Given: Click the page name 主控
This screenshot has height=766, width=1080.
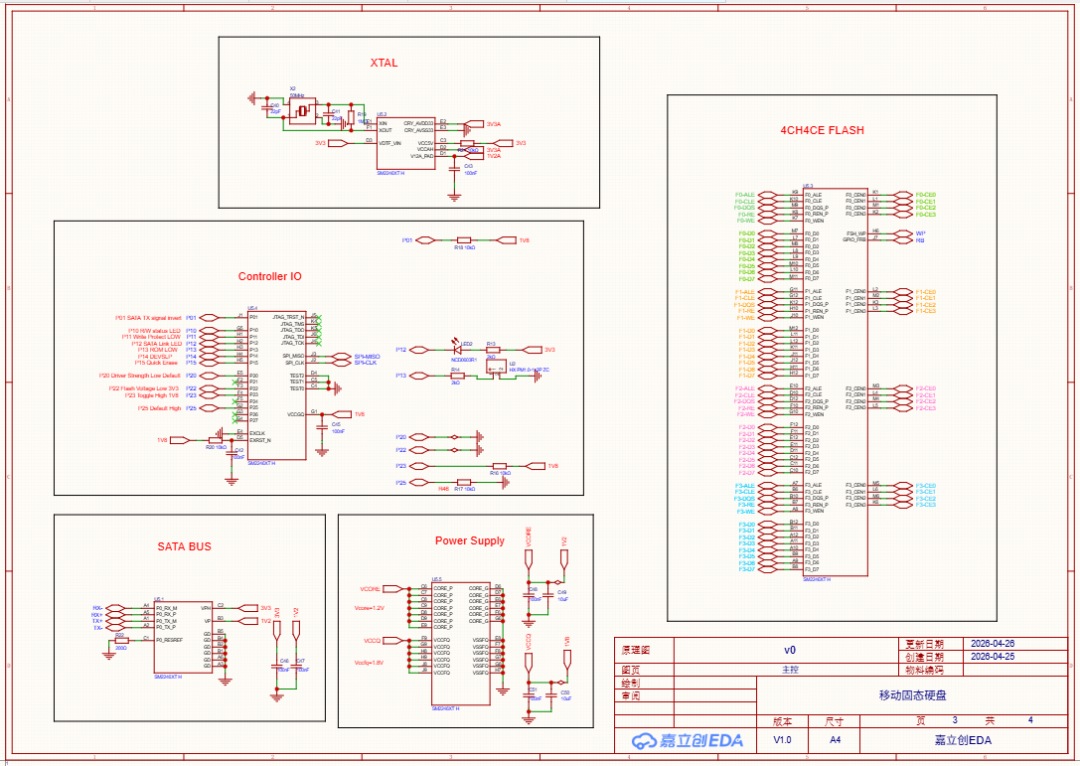Looking at the screenshot, I should pyautogui.click(x=789, y=669).
